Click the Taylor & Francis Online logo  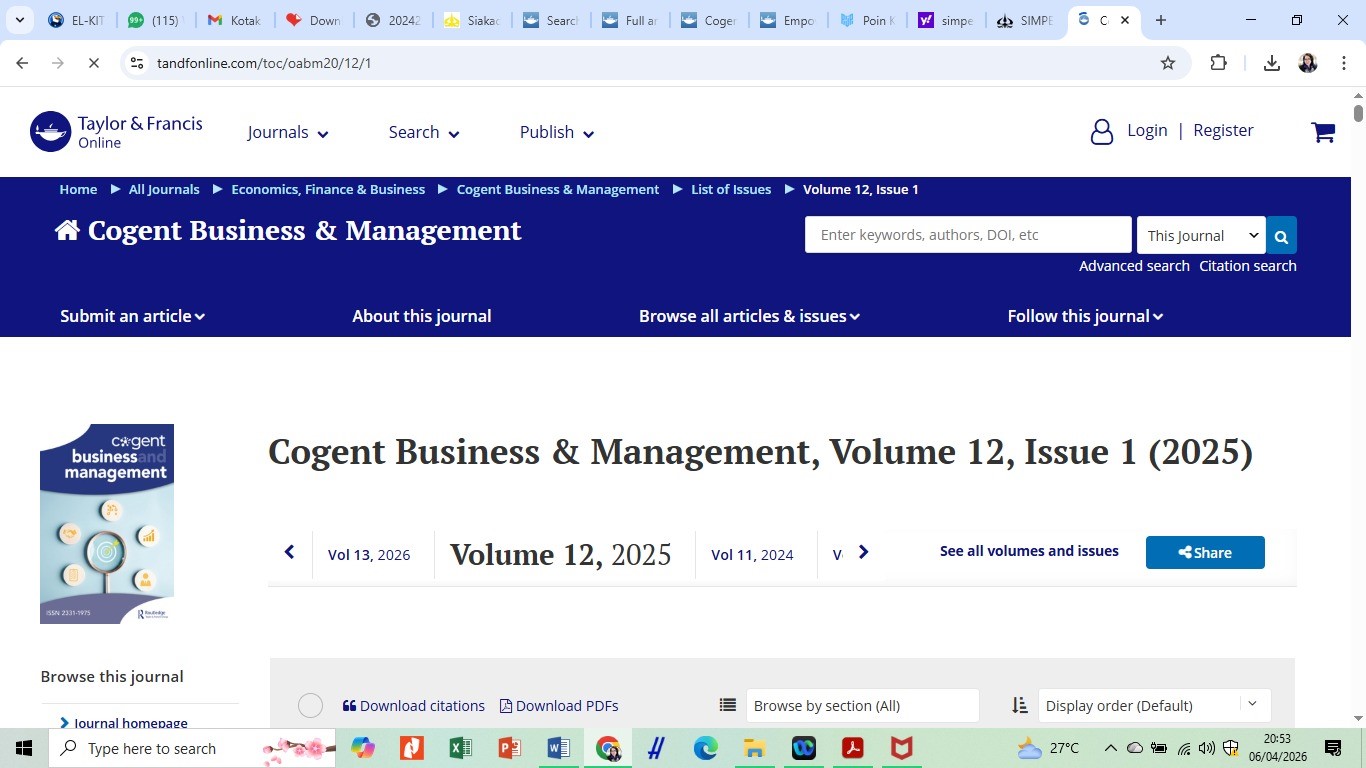116,132
